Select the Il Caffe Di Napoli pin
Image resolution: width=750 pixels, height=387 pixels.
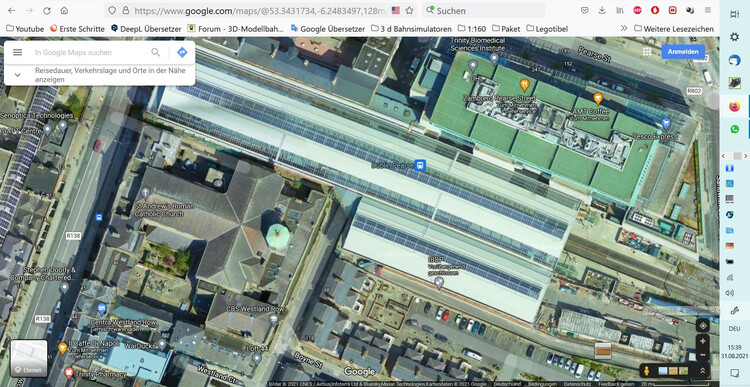coord(62,348)
